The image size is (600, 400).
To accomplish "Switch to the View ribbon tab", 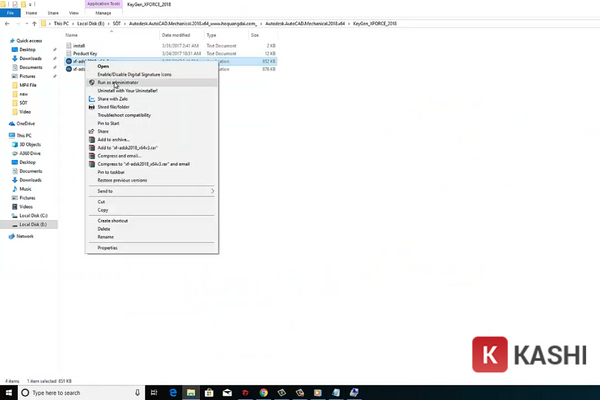I will (x=74, y=13).
